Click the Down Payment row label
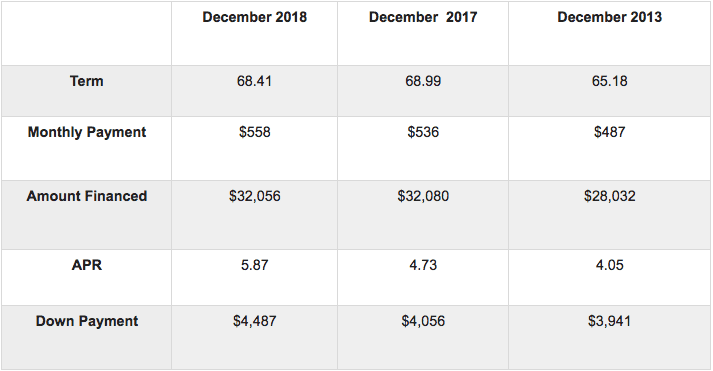Screen dimensions: 713x371 pos(86,321)
